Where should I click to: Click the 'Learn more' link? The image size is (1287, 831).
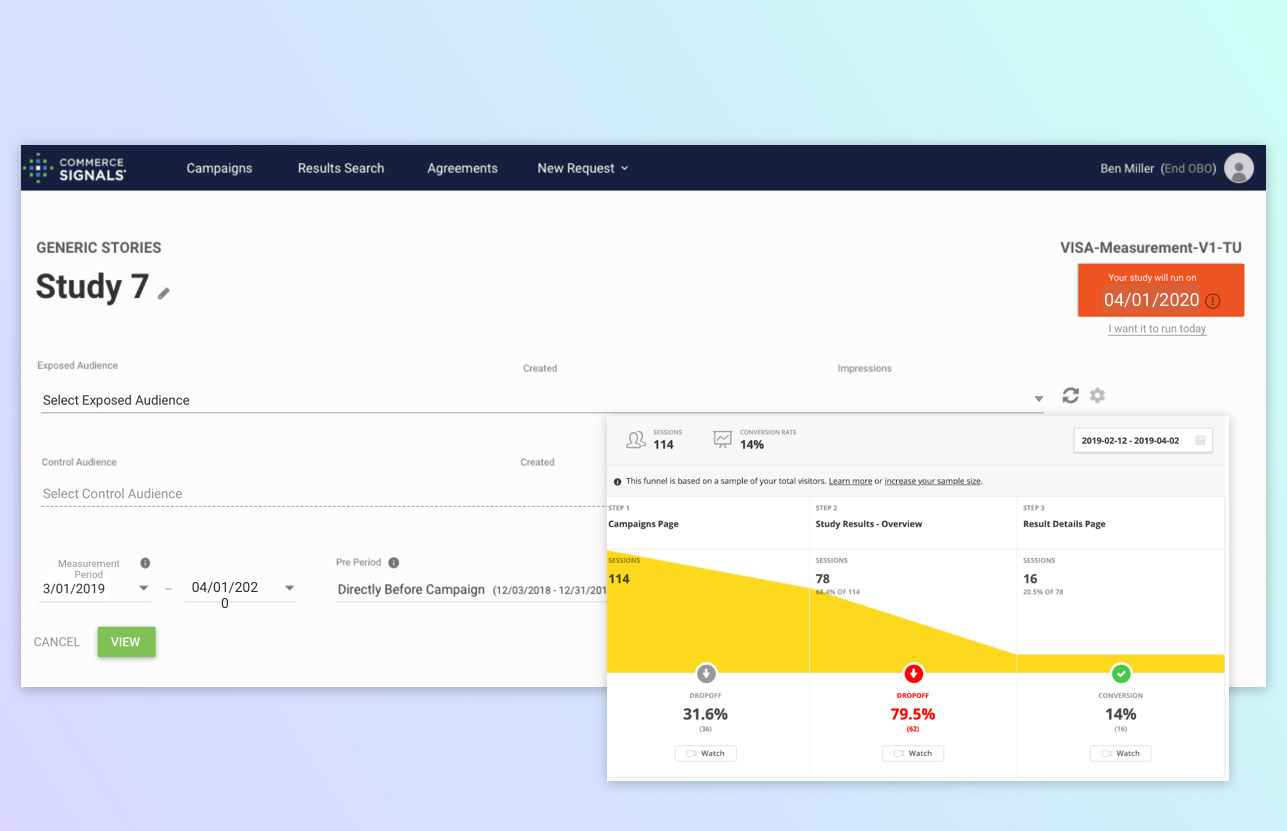point(850,481)
